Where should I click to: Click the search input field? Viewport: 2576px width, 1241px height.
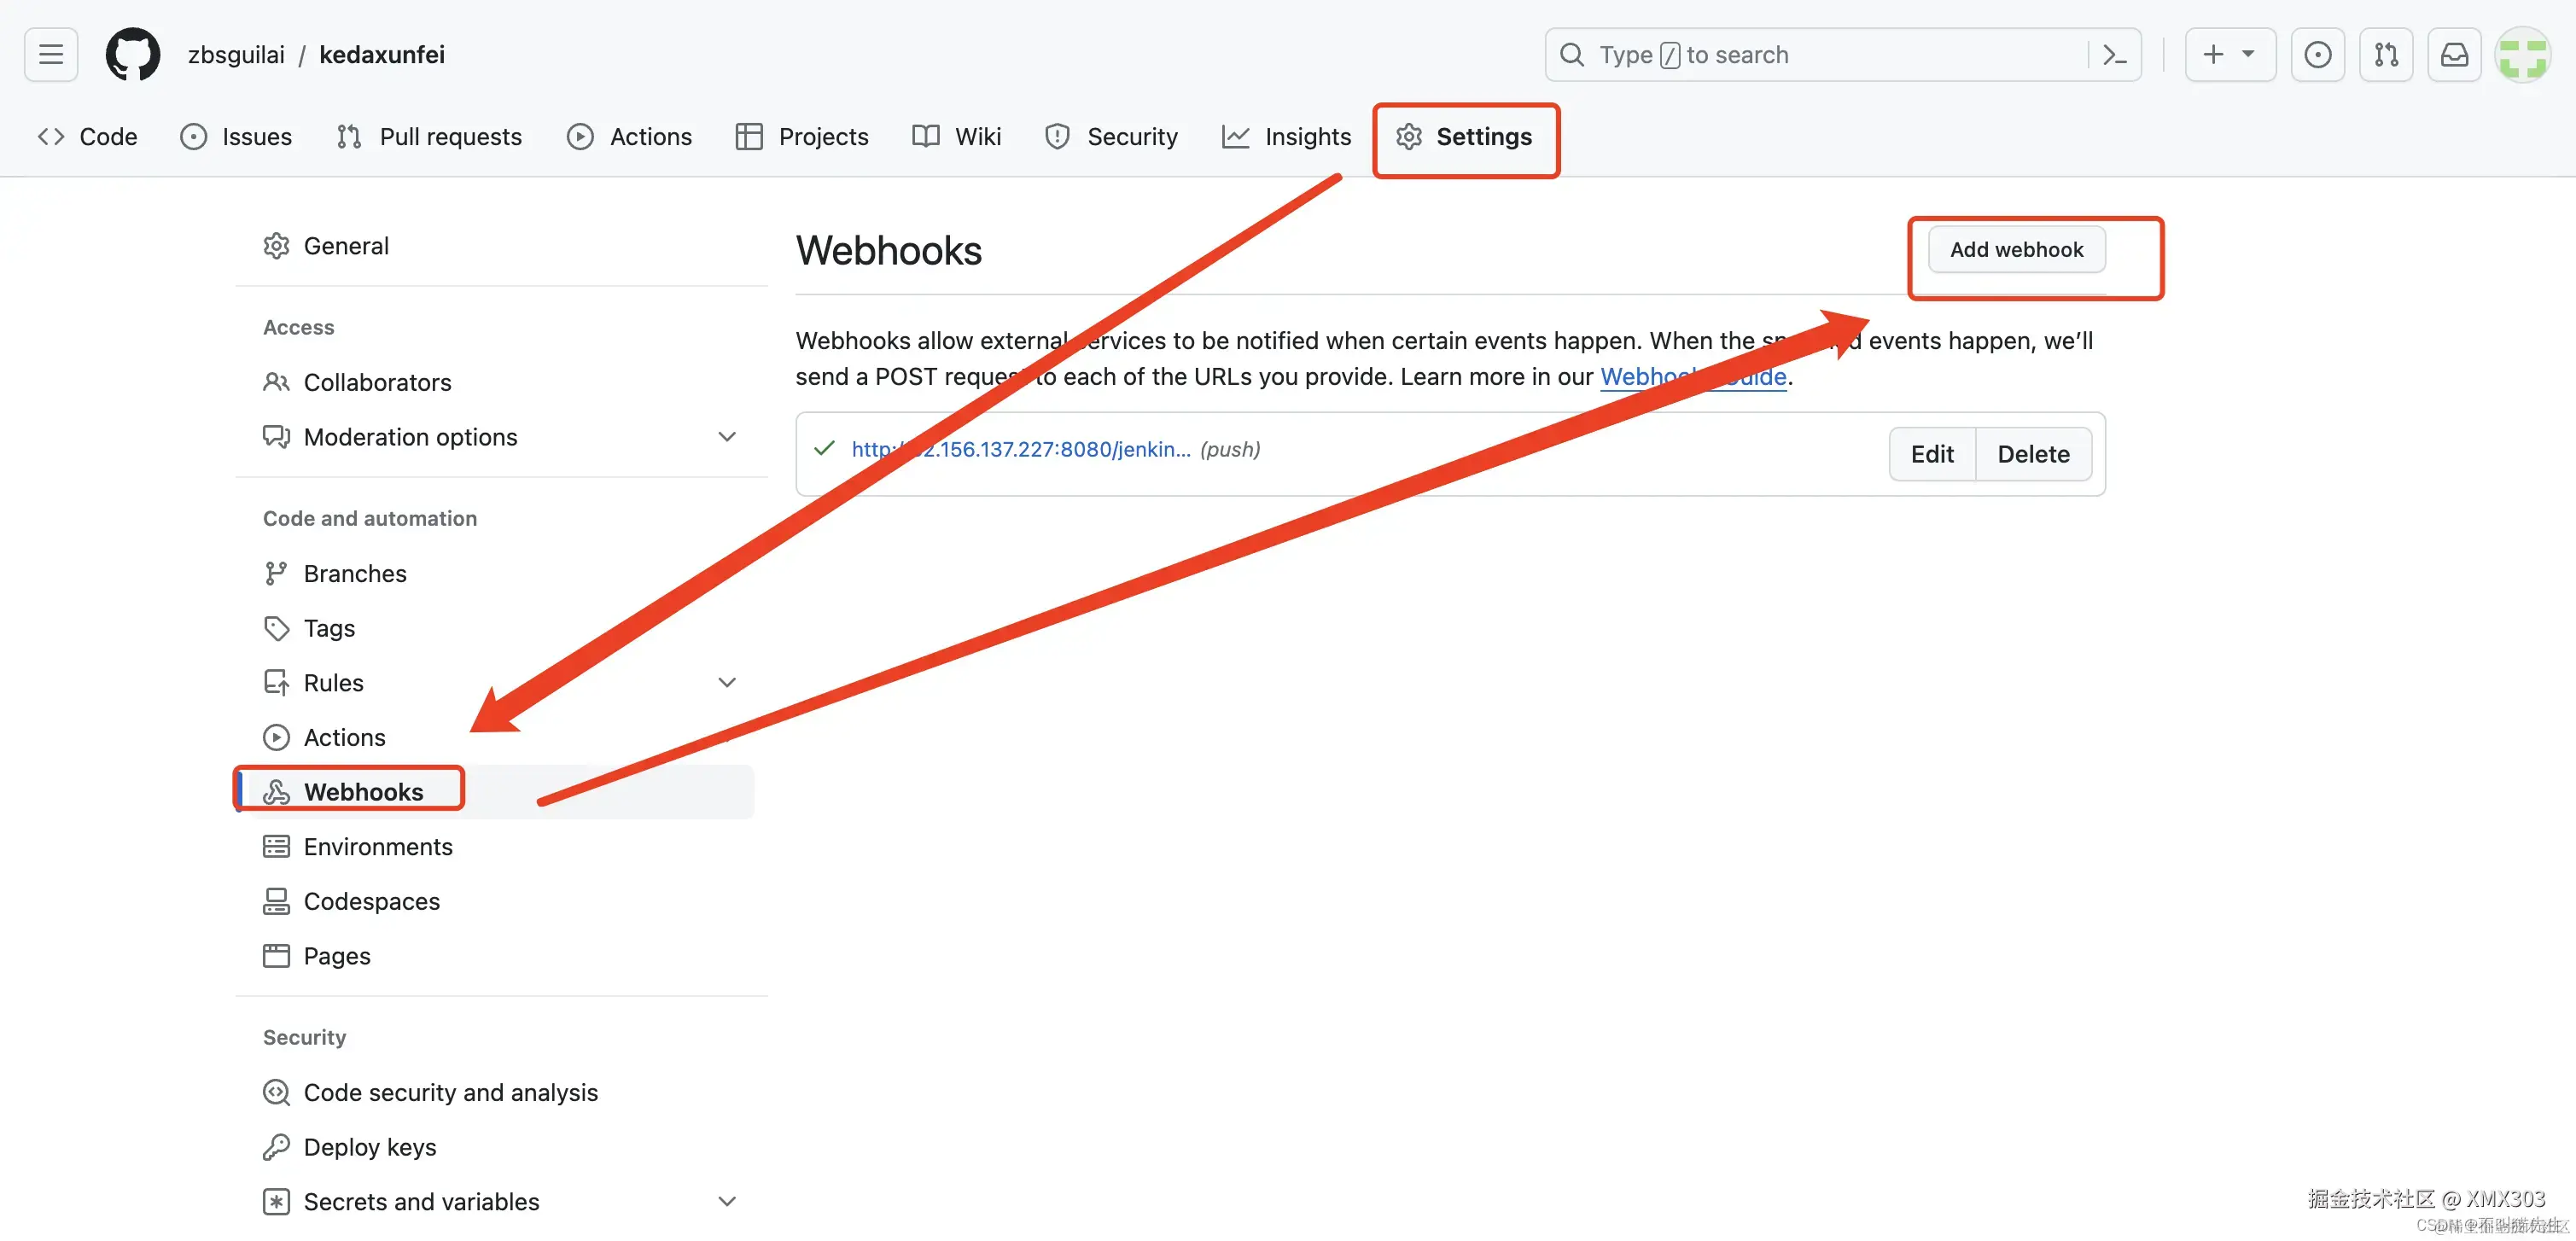[x=1820, y=54]
